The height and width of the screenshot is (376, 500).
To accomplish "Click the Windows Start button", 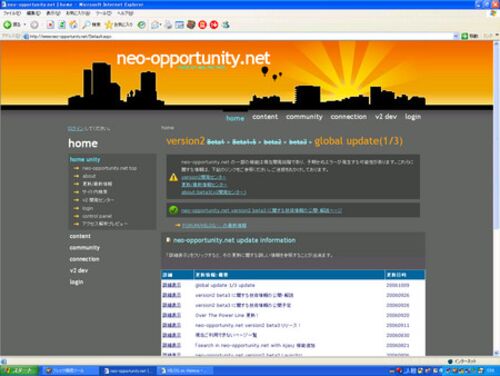I will click(x=19, y=371).
